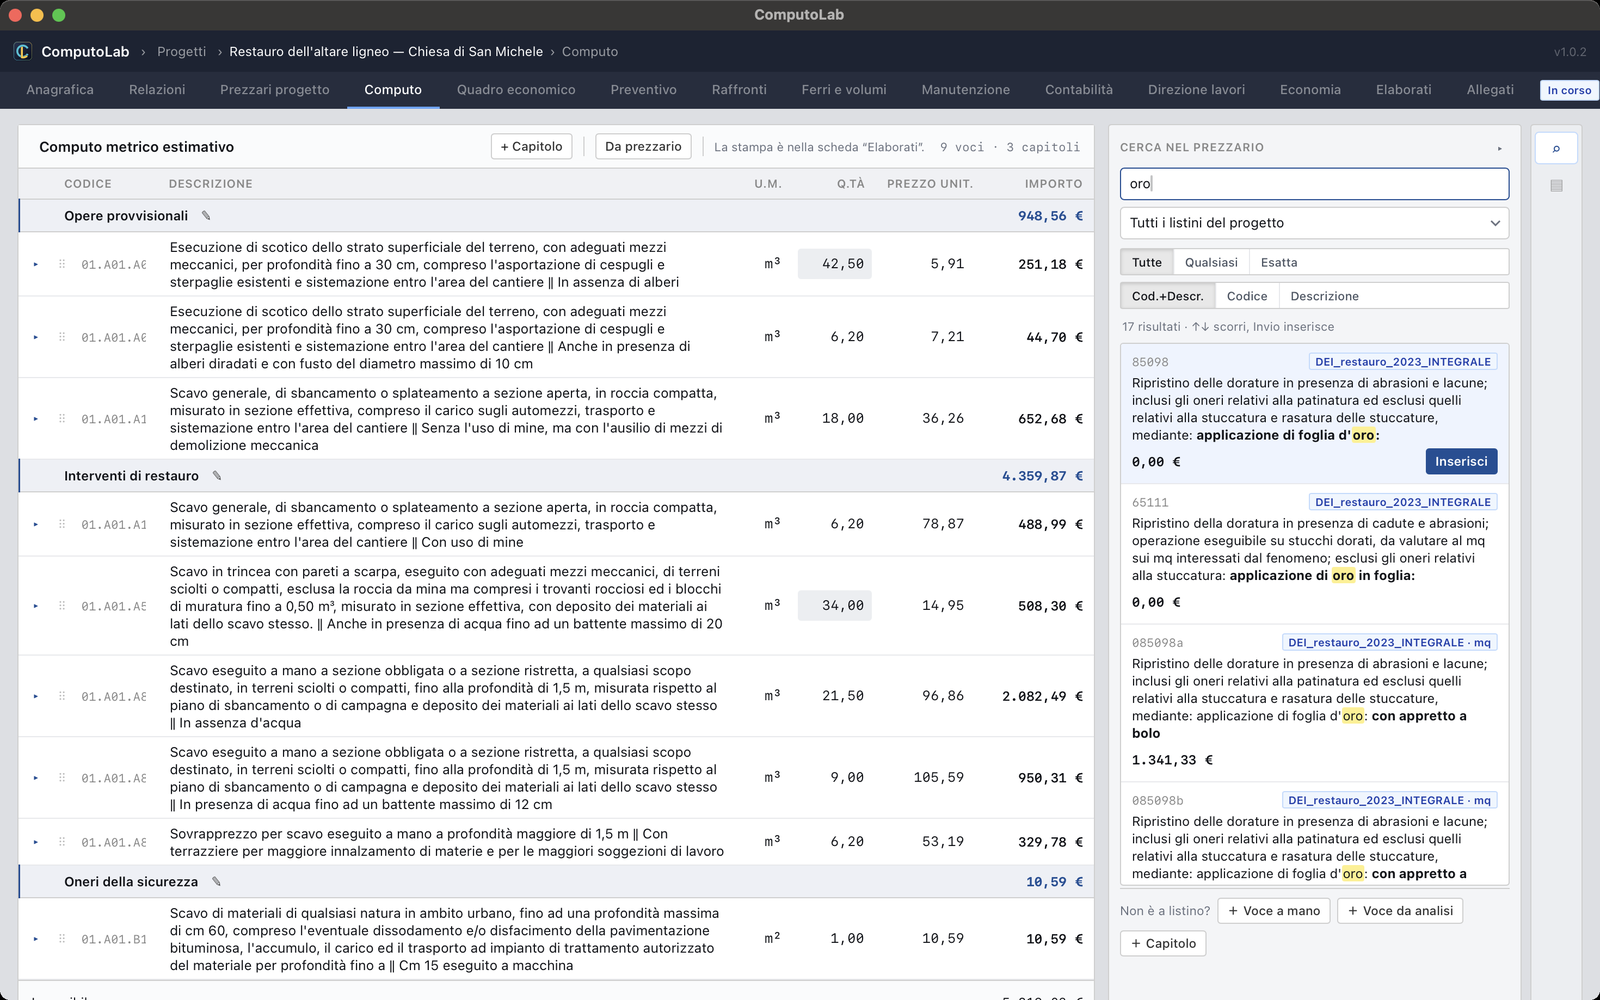The image size is (1600, 1000).
Task: Switch to the Anagrafica tab
Action: [60, 90]
